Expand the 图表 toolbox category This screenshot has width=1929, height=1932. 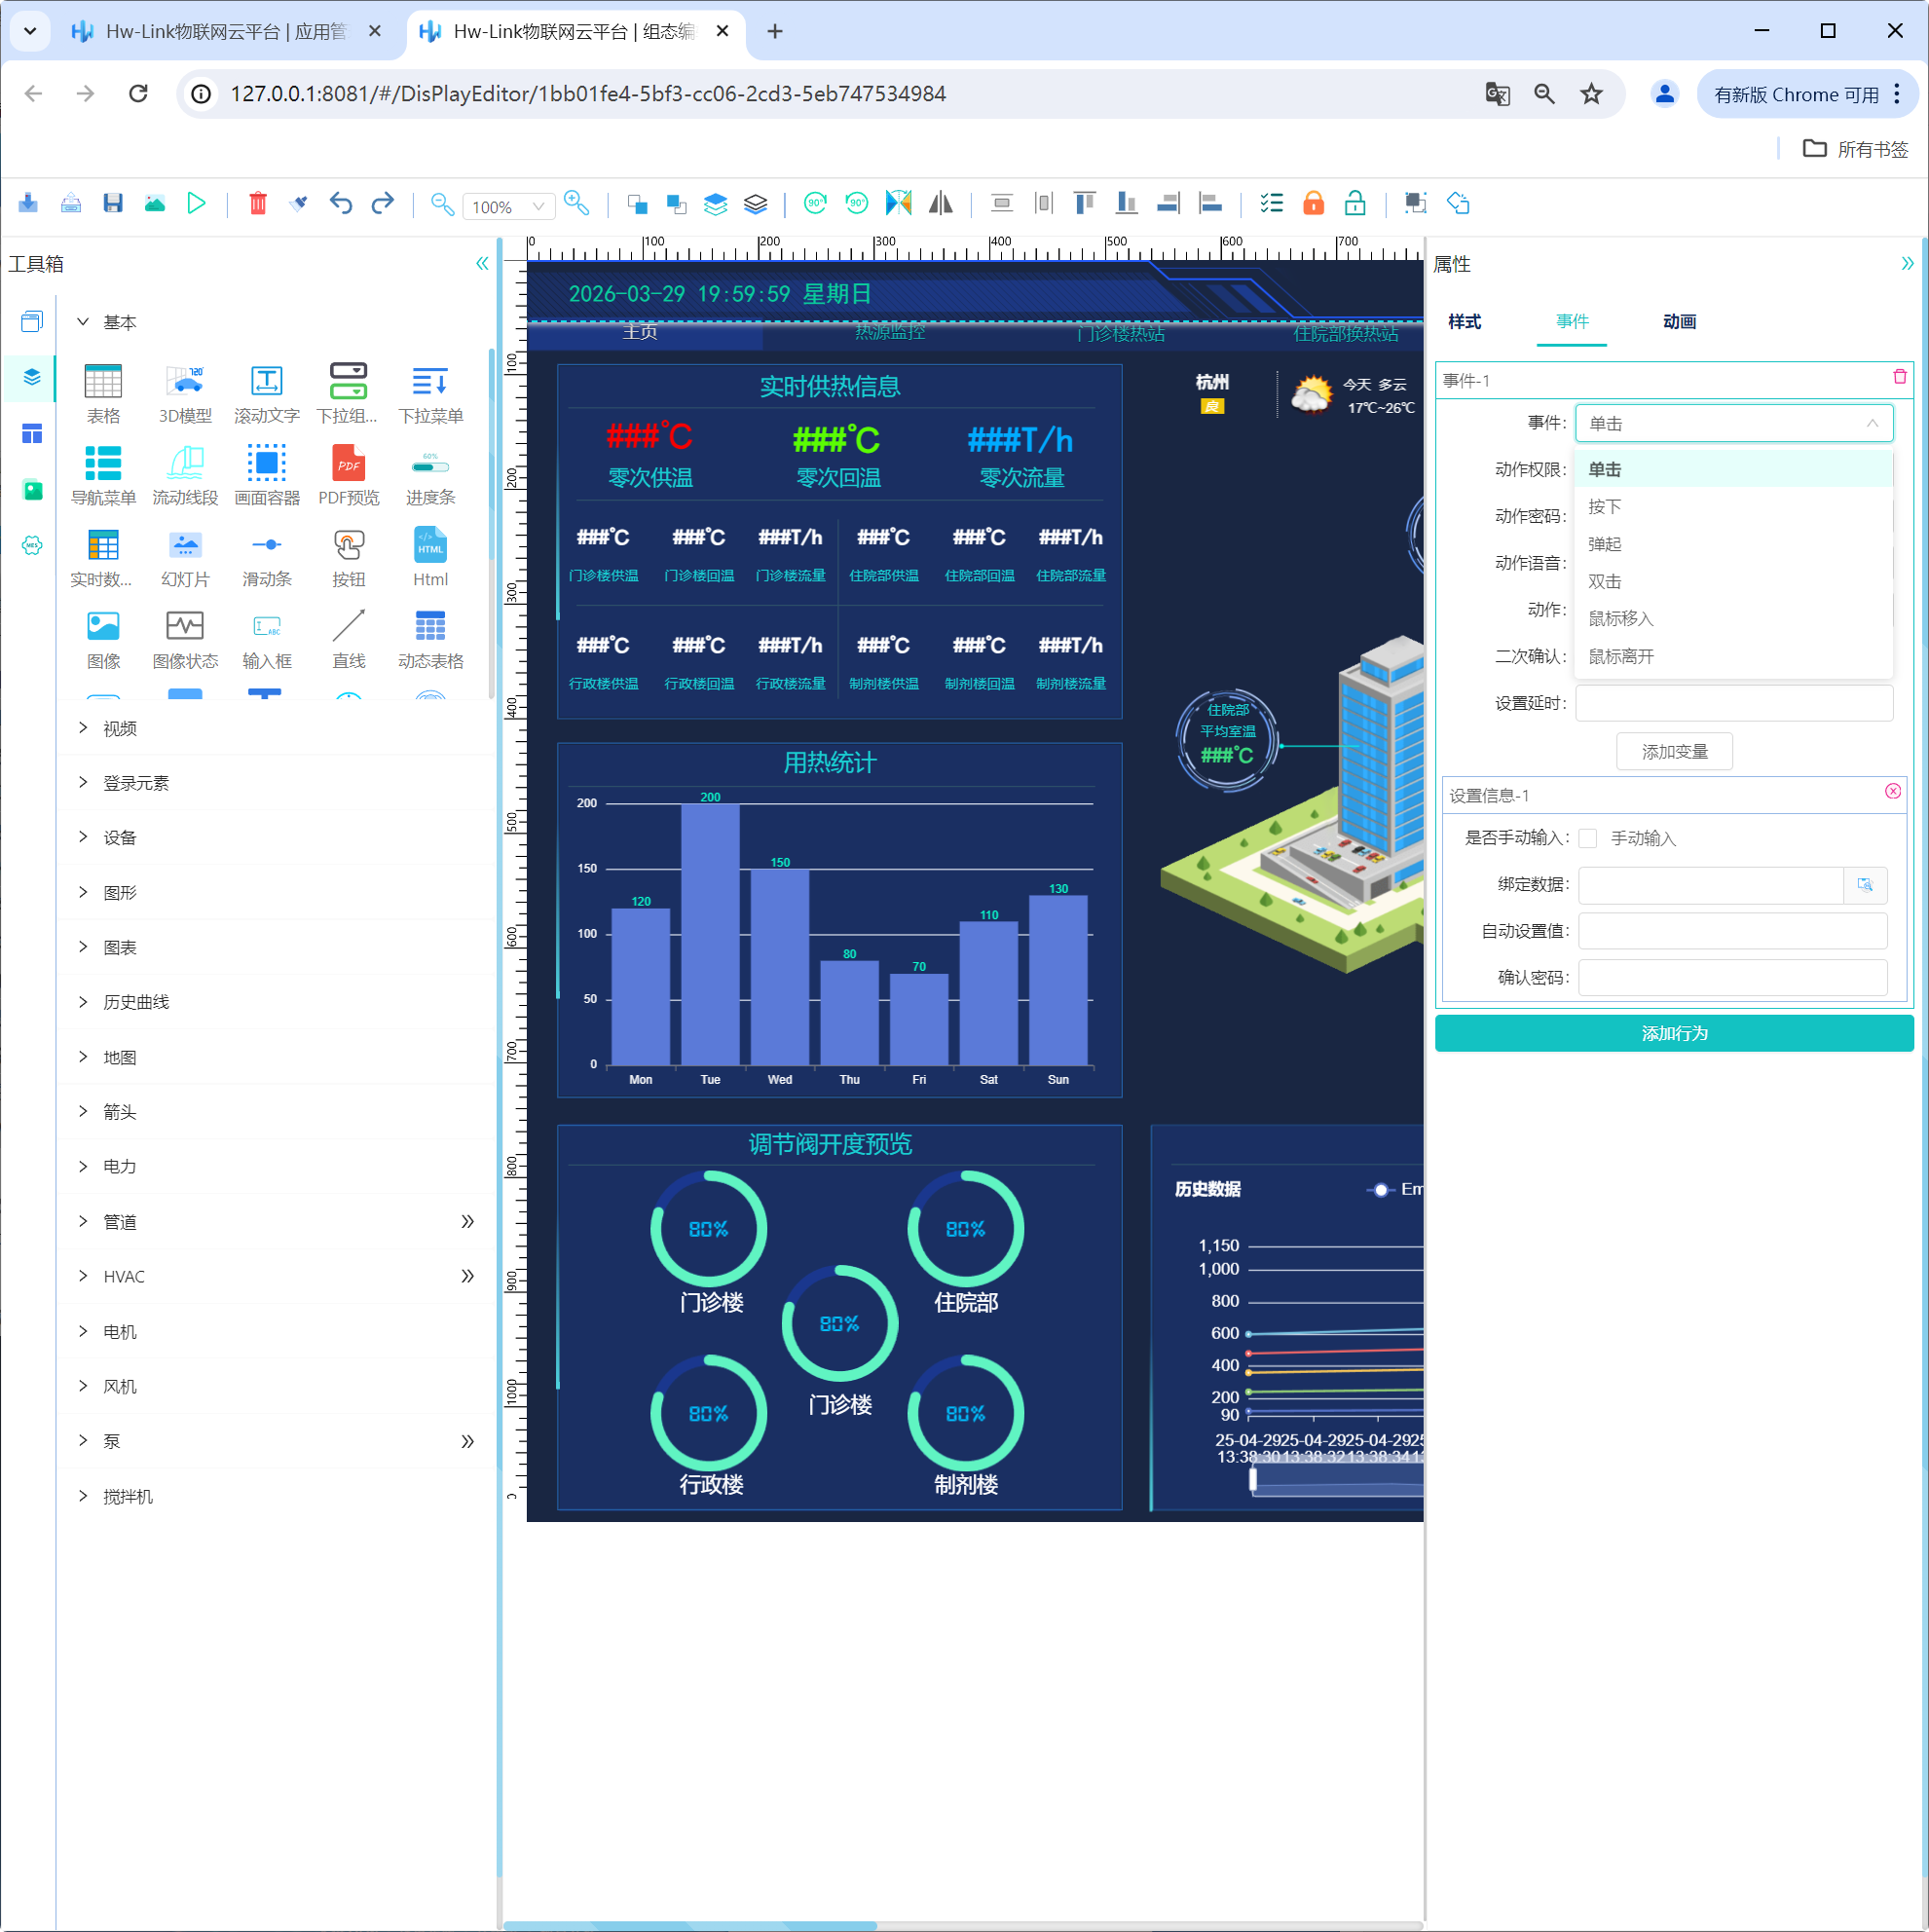pyautogui.click(x=119, y=947)
